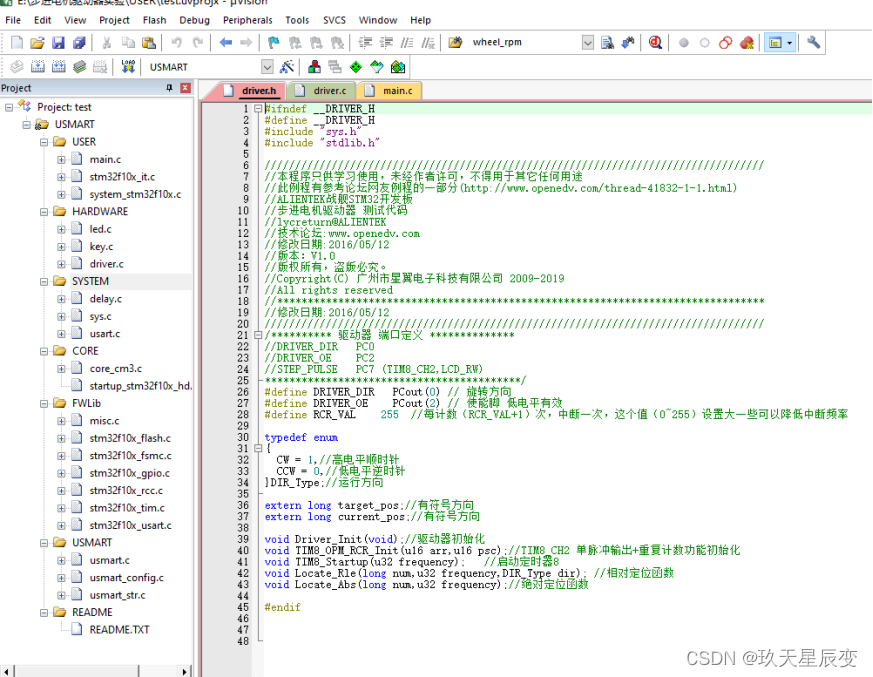Open the Peripherals menu

(247, 19)
